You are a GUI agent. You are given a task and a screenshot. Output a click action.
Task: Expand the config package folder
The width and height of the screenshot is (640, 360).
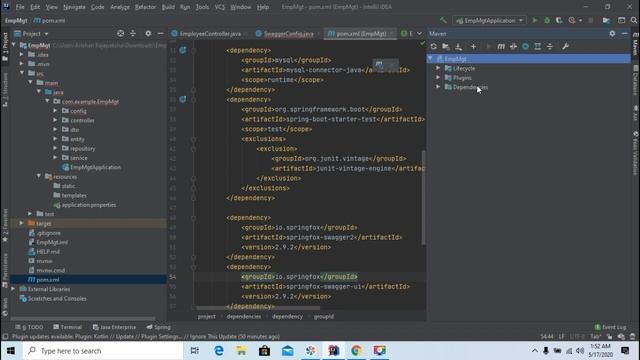point(56,111)
